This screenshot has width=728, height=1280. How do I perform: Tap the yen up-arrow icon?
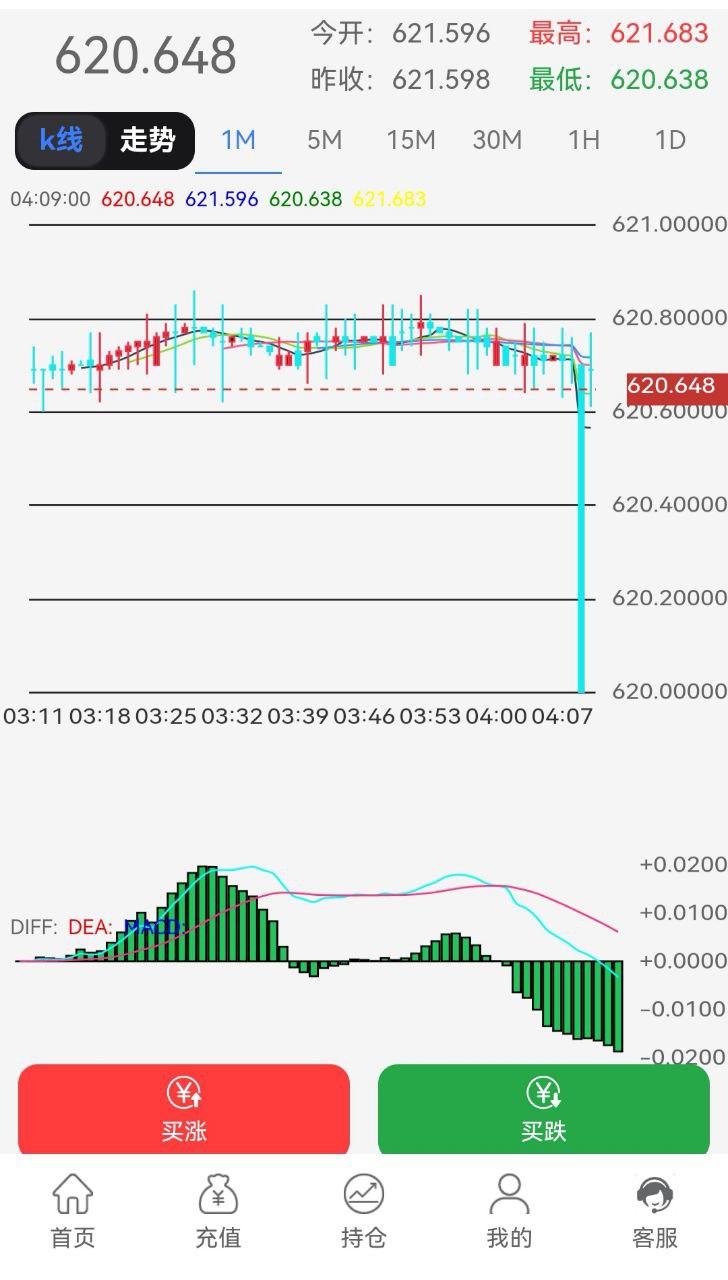pyautogui.click(x=184, y=1093)
